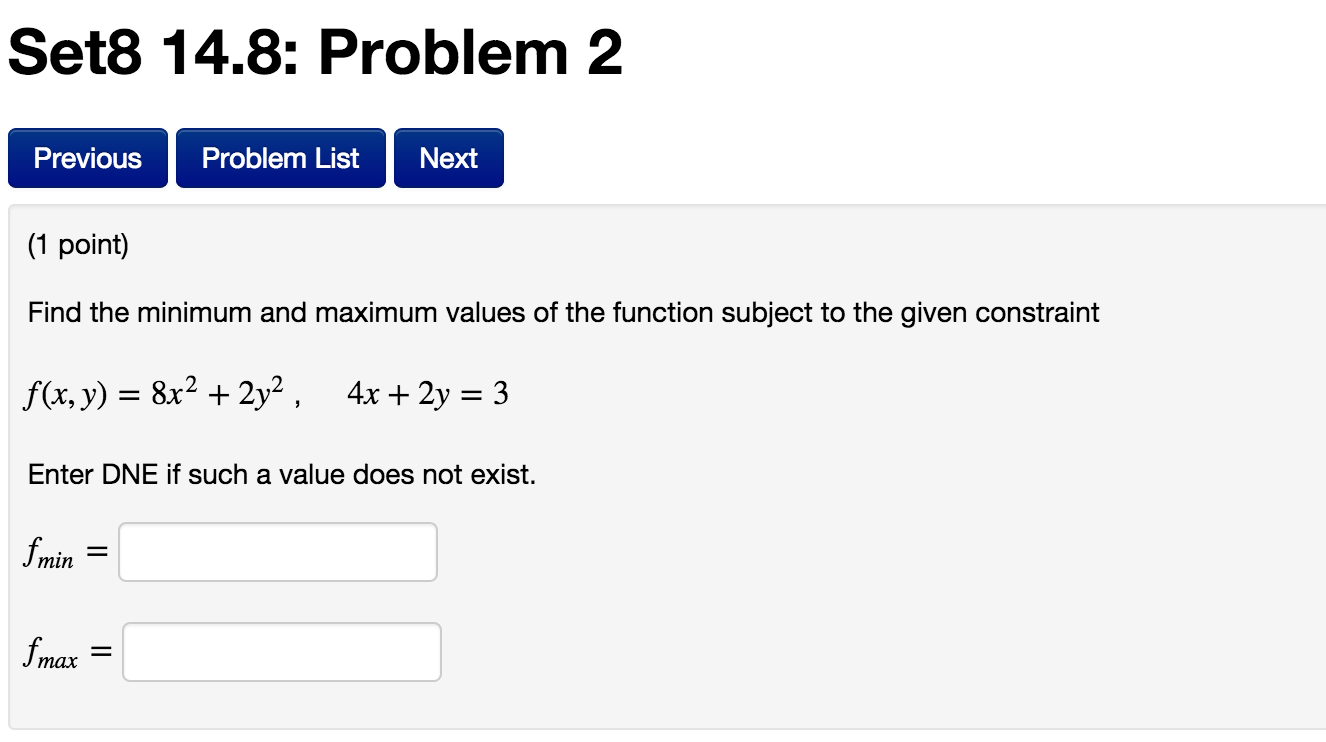
Task: Click the "(1 point)" label
Action: [x=79, y=246]
